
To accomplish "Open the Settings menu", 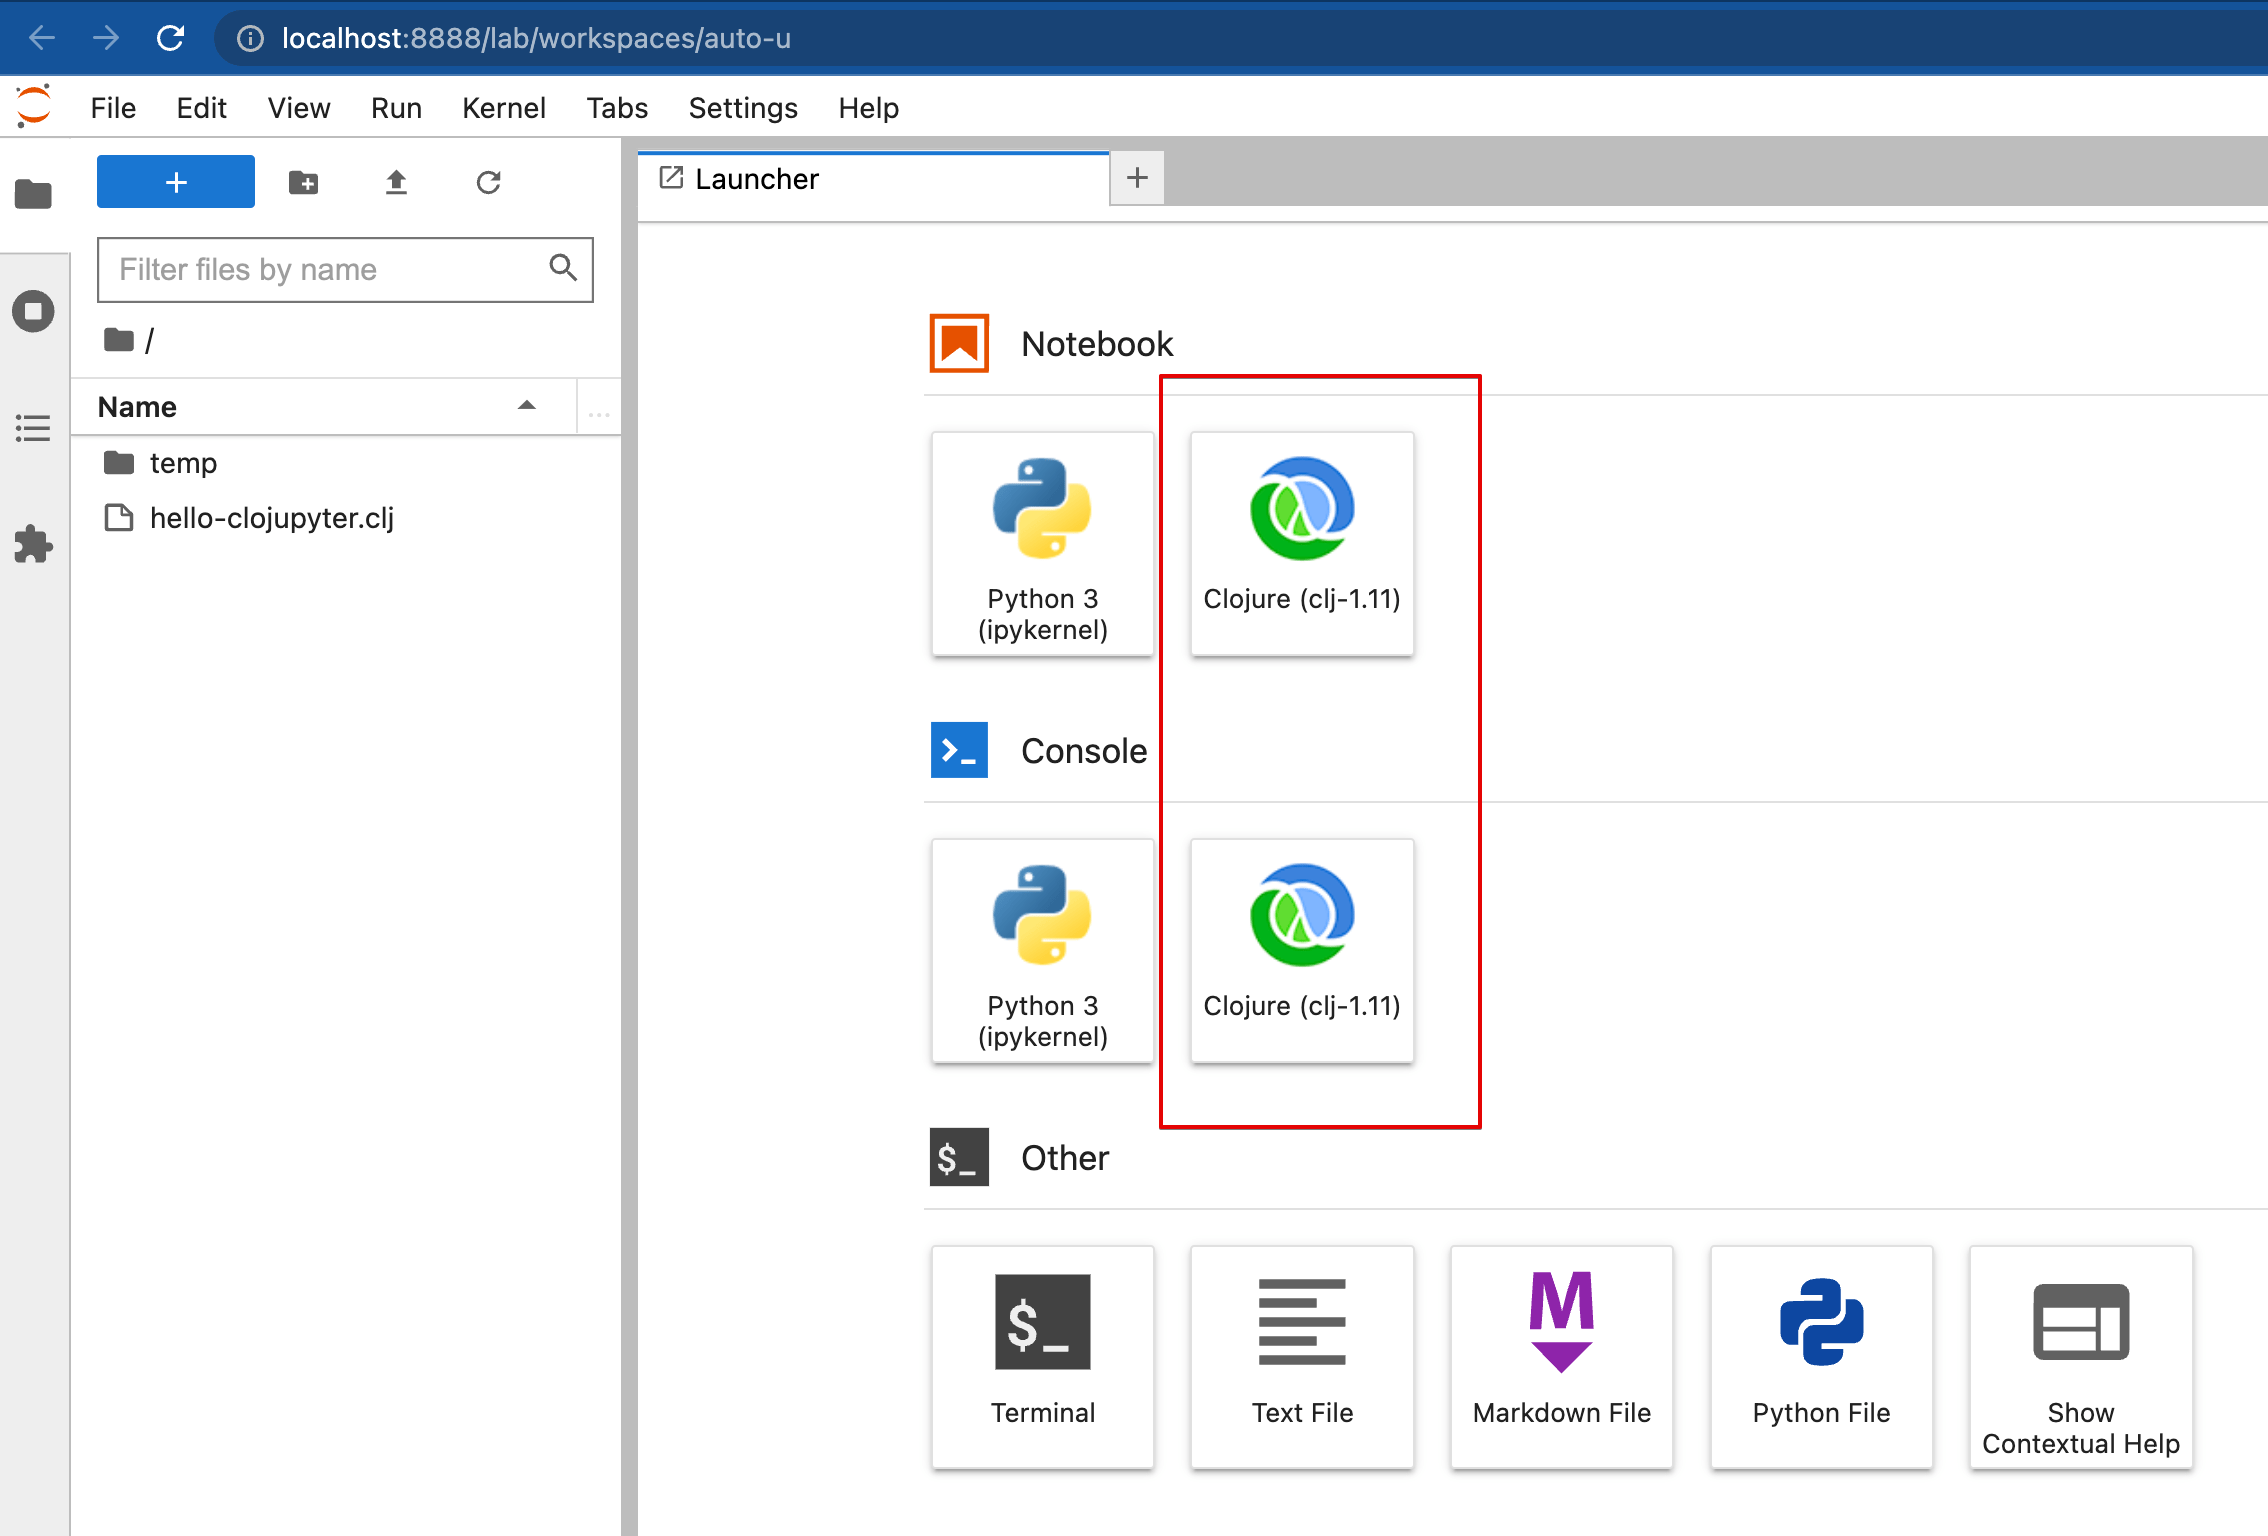I will point(743,108).
